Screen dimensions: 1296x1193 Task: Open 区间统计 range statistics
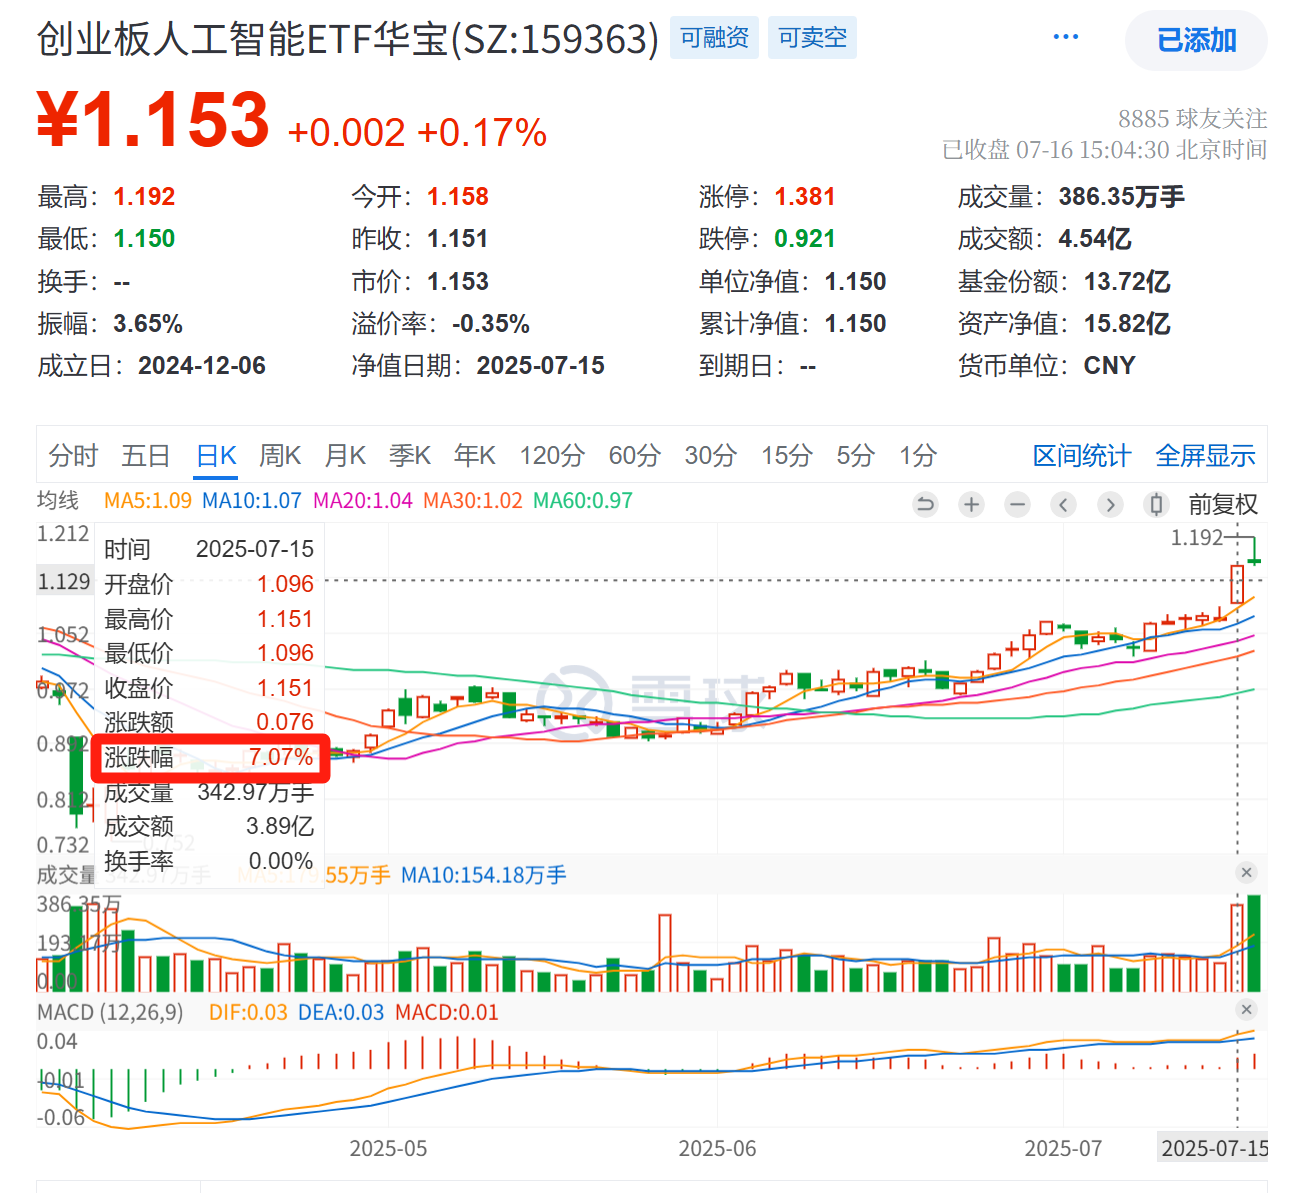pos(1082,456)
